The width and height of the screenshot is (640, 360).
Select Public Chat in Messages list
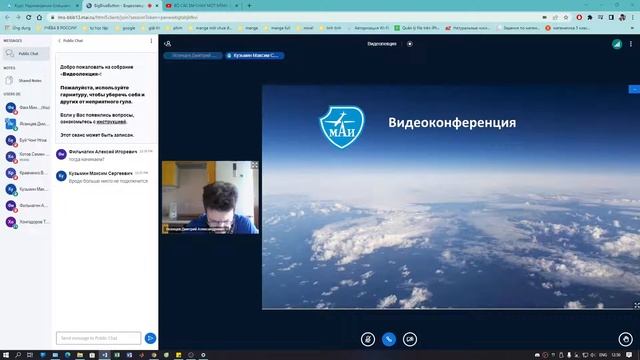(26, 53)
